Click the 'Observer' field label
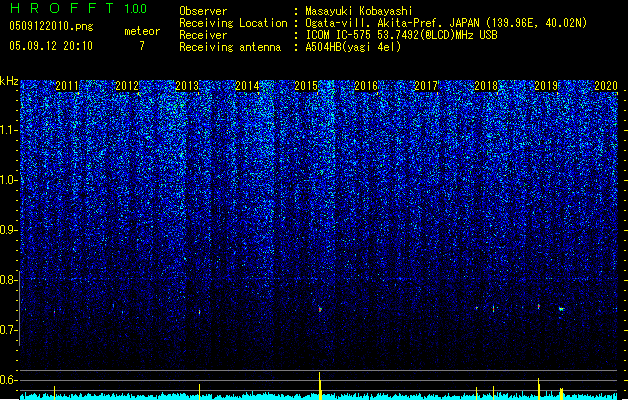This screenshot has width=629, height=400. pyautogui.click(x=203, y=11)
